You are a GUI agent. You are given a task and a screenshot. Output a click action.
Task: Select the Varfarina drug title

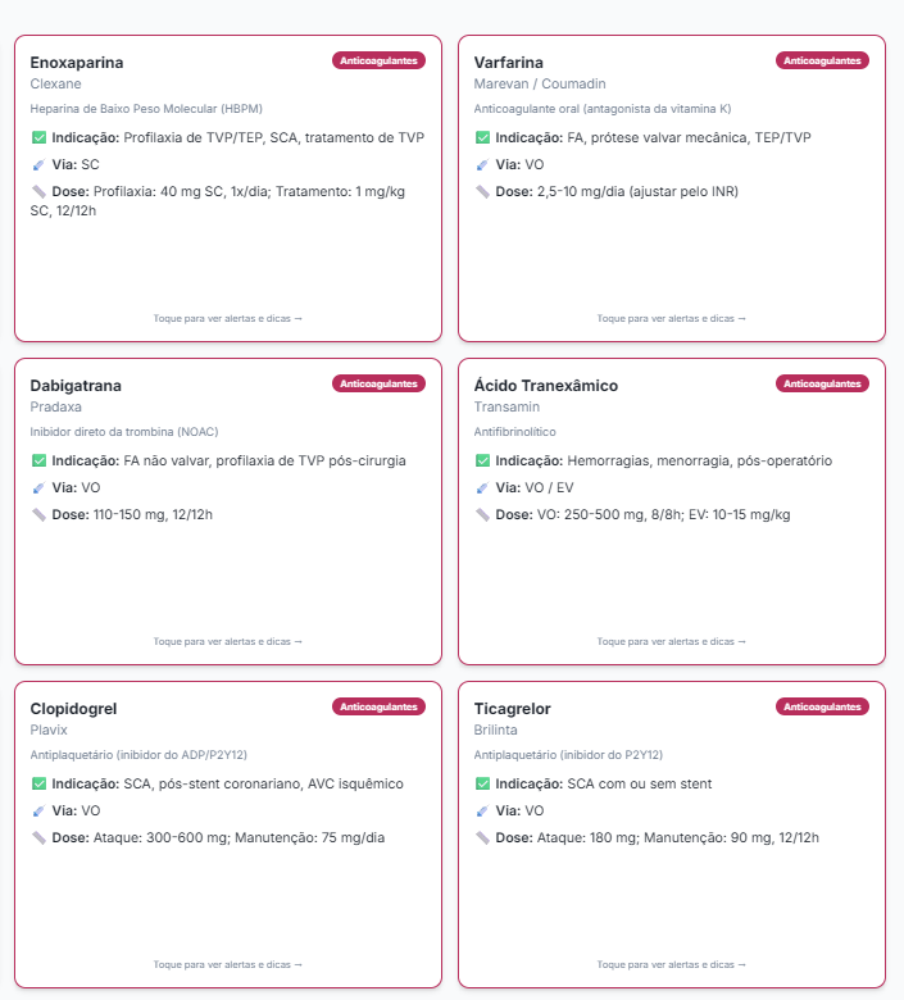coord(509,63)
